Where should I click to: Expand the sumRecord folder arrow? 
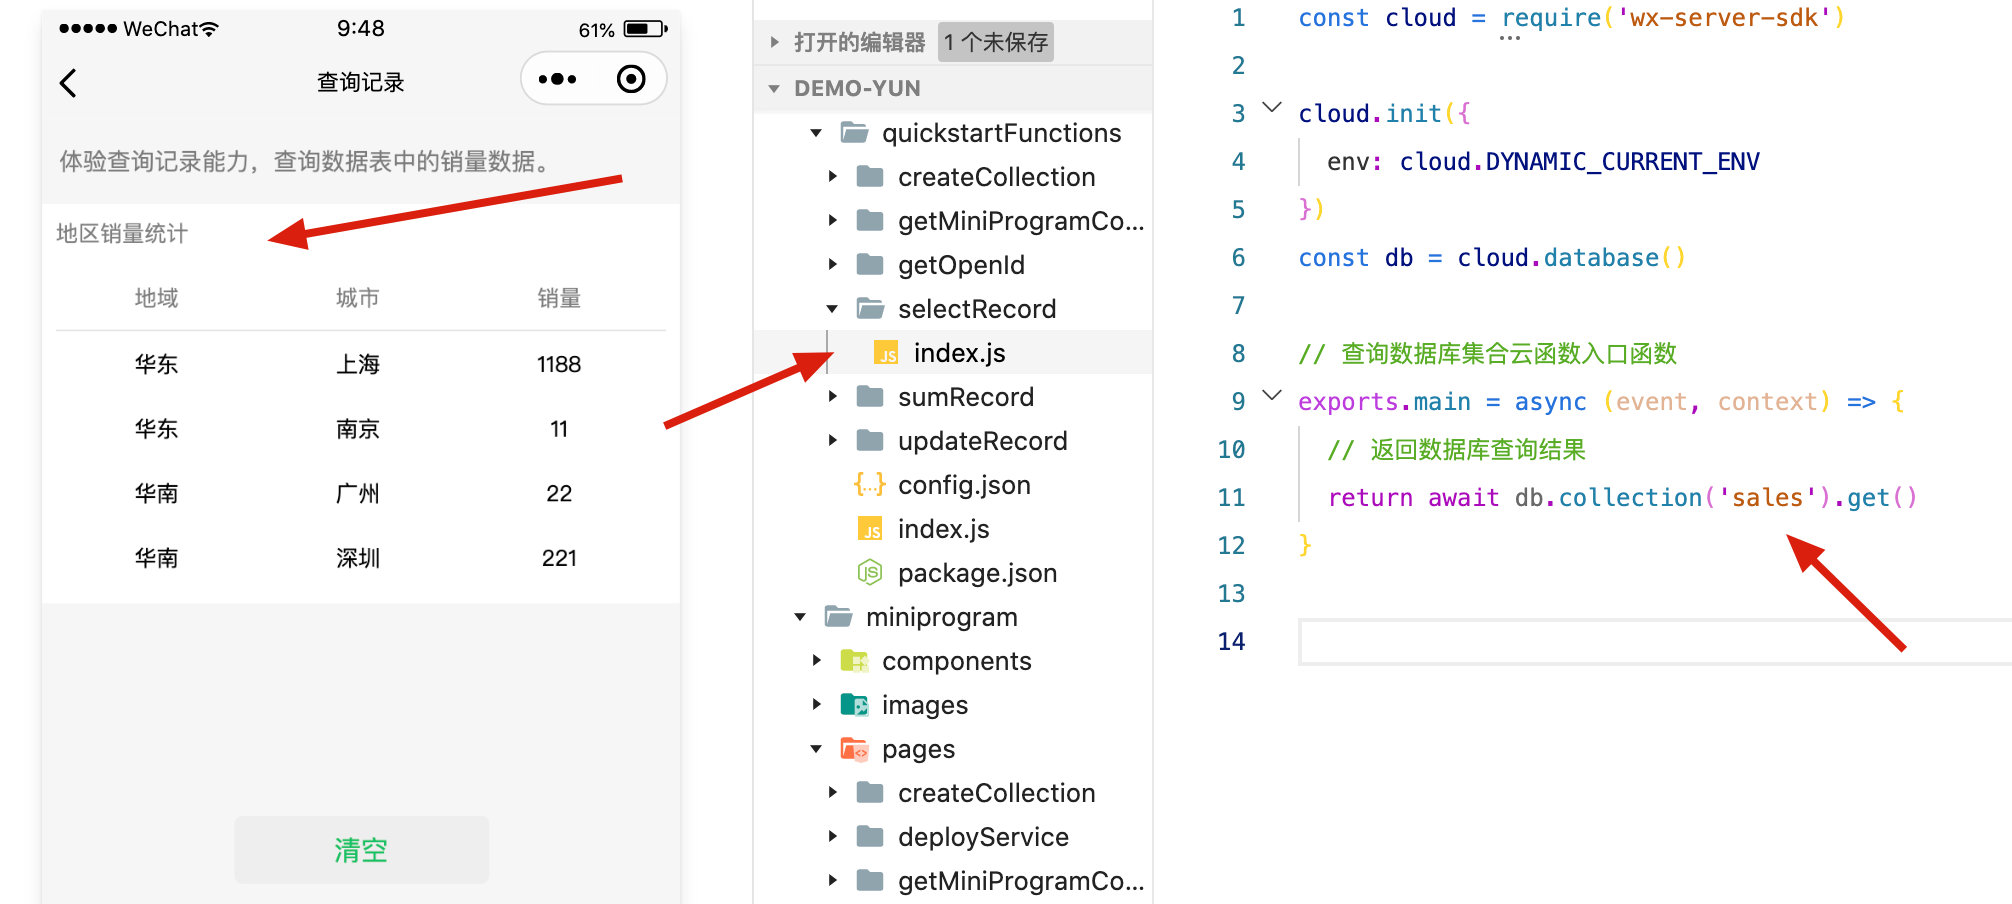(x=832, y=396)
